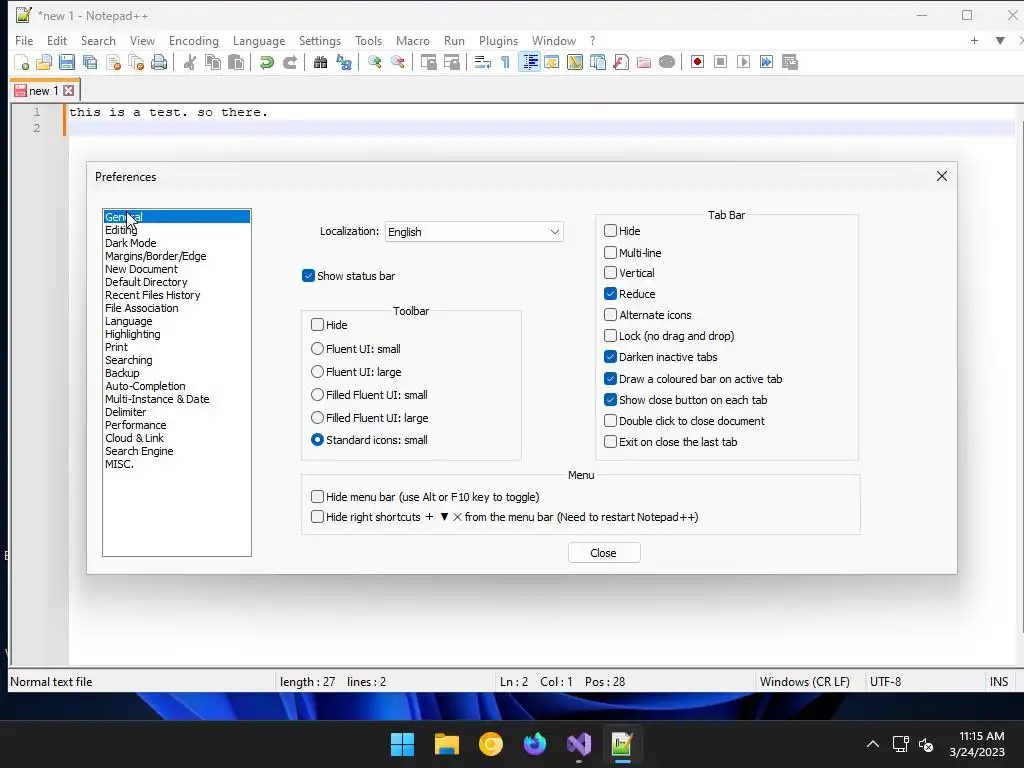
Task: Click the Redo arrow icon
Action: 290,62
